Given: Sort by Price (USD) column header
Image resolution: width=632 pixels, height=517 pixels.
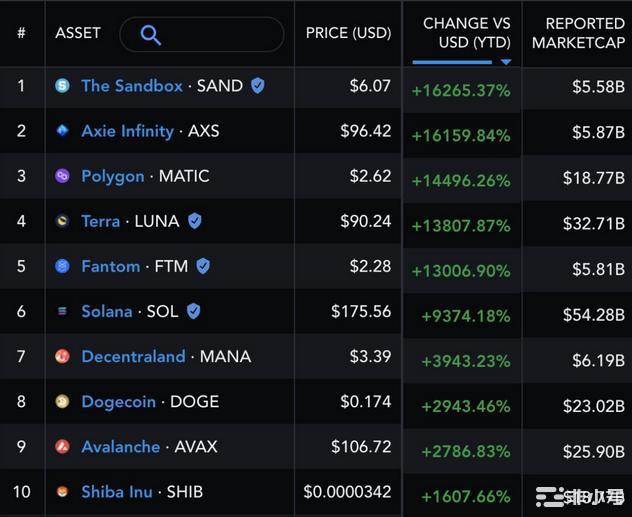Looking at the screenshot, I should (x=348, y=33).
